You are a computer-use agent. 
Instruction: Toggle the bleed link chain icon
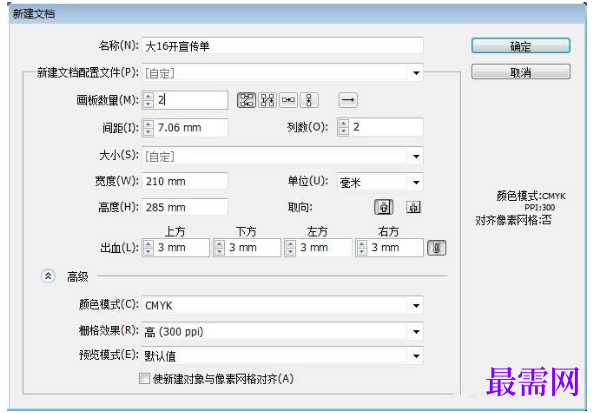(437, 248)
